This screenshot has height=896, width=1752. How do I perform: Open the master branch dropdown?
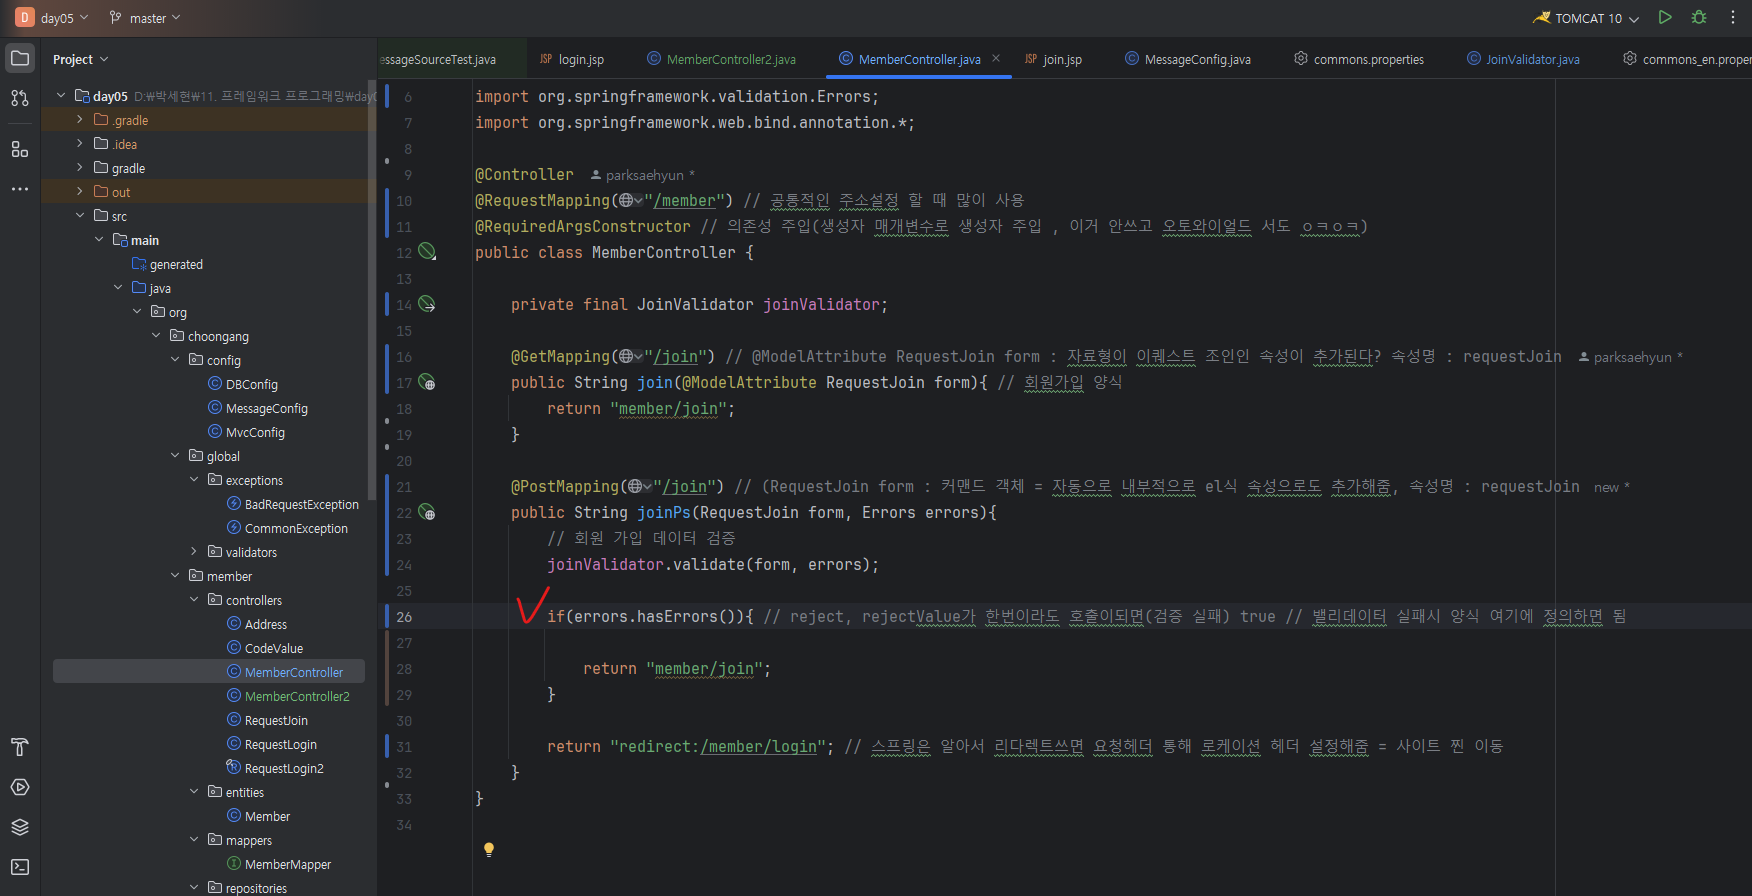coord(145,18)
